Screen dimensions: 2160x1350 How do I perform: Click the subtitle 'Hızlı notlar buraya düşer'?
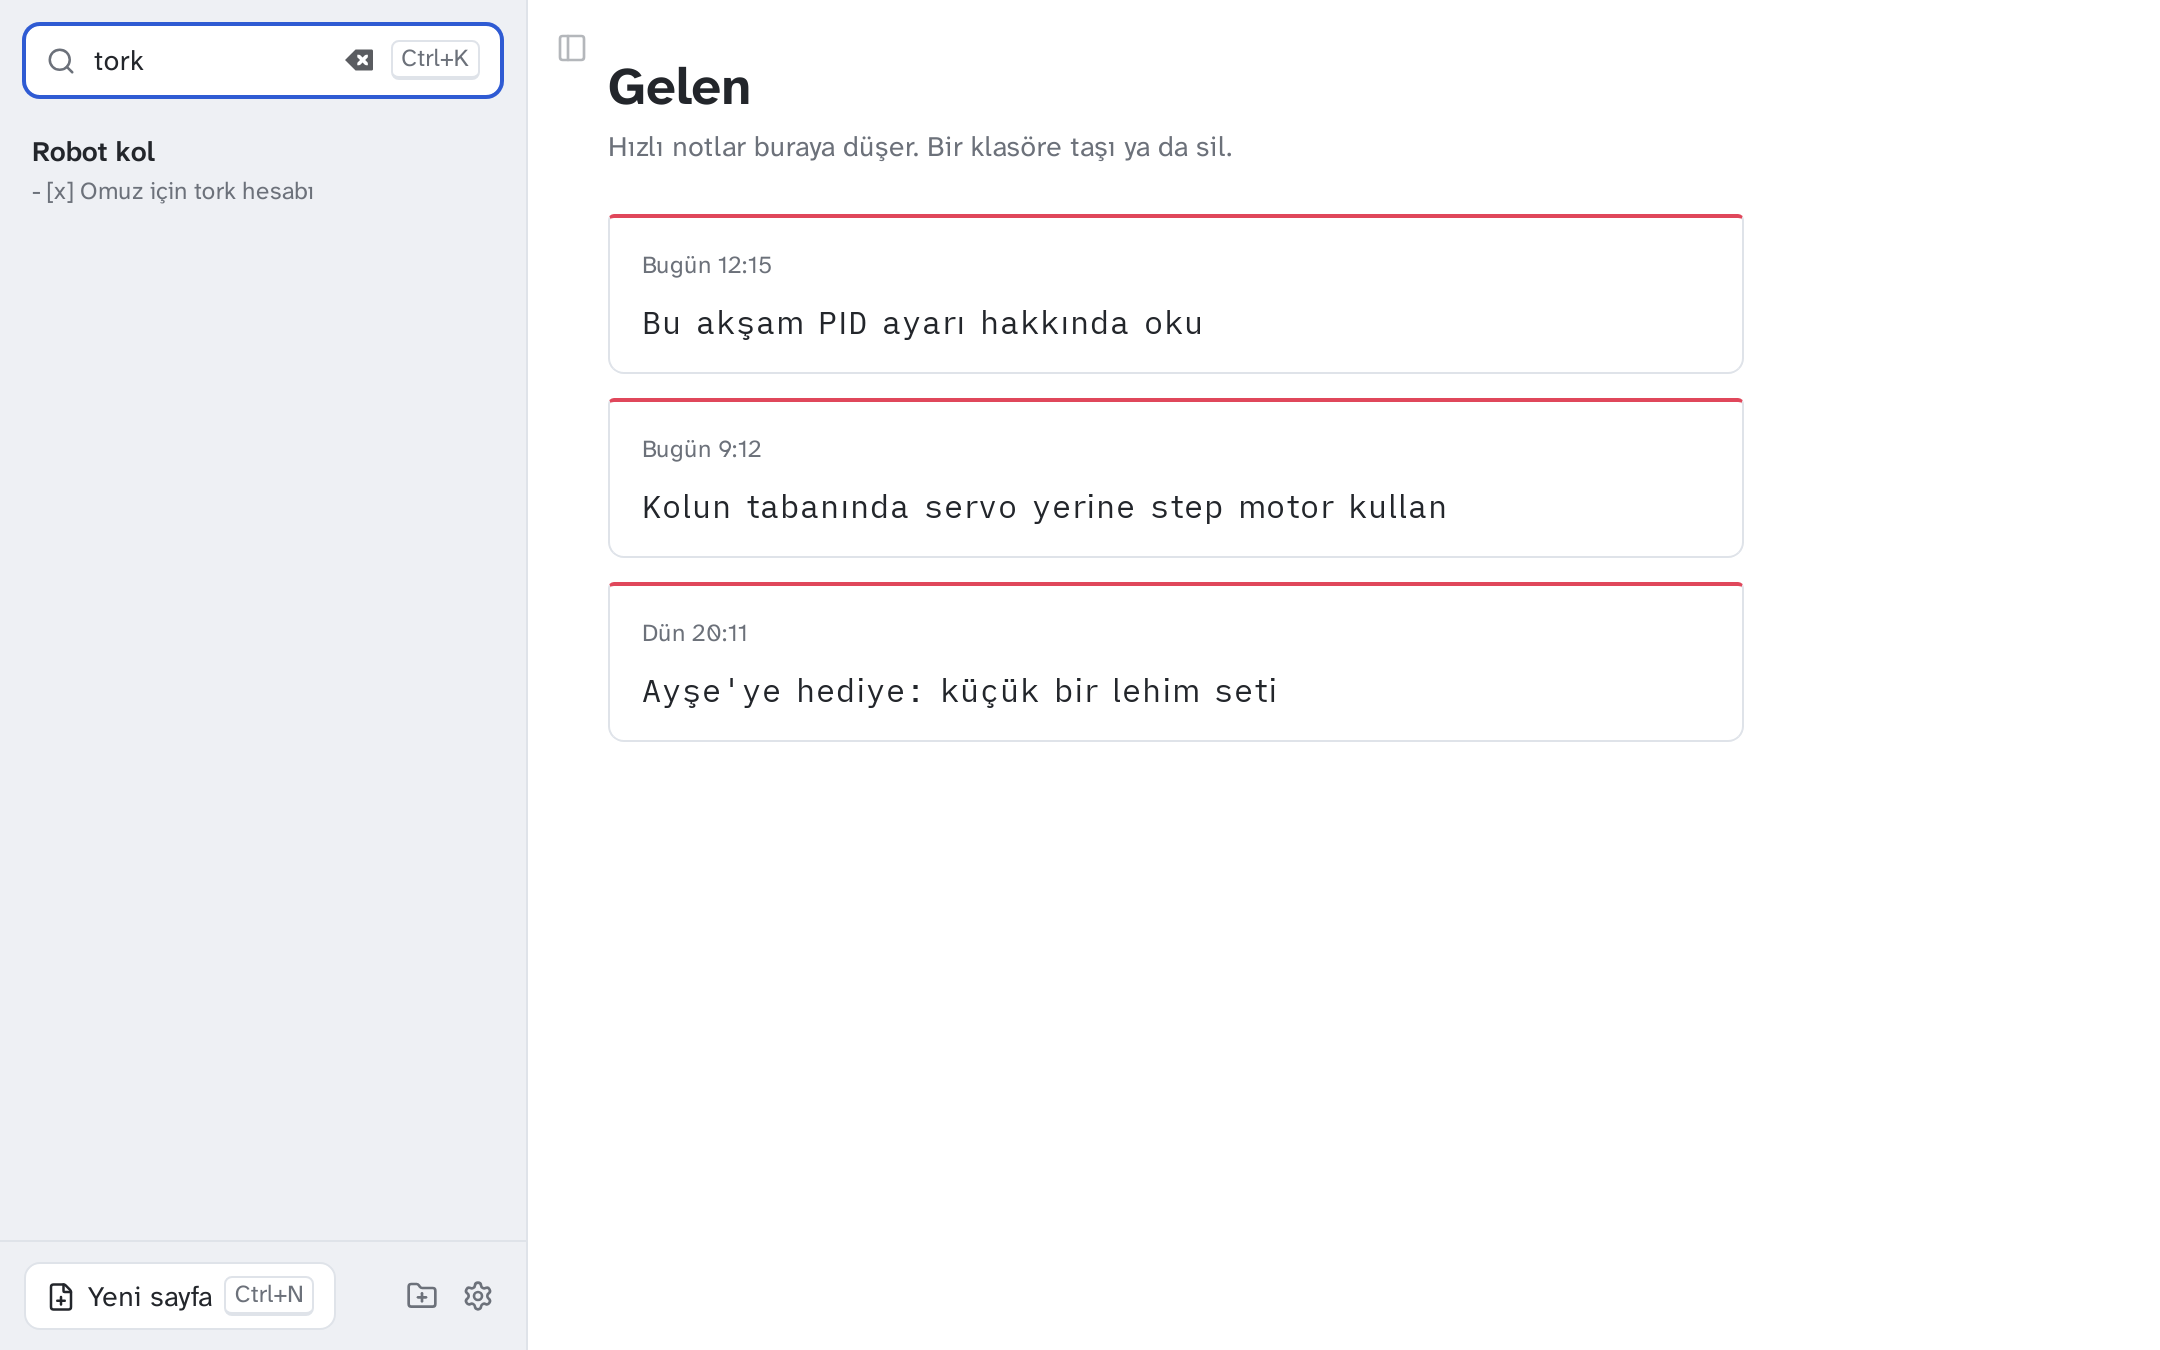click(x=763, y=147)
